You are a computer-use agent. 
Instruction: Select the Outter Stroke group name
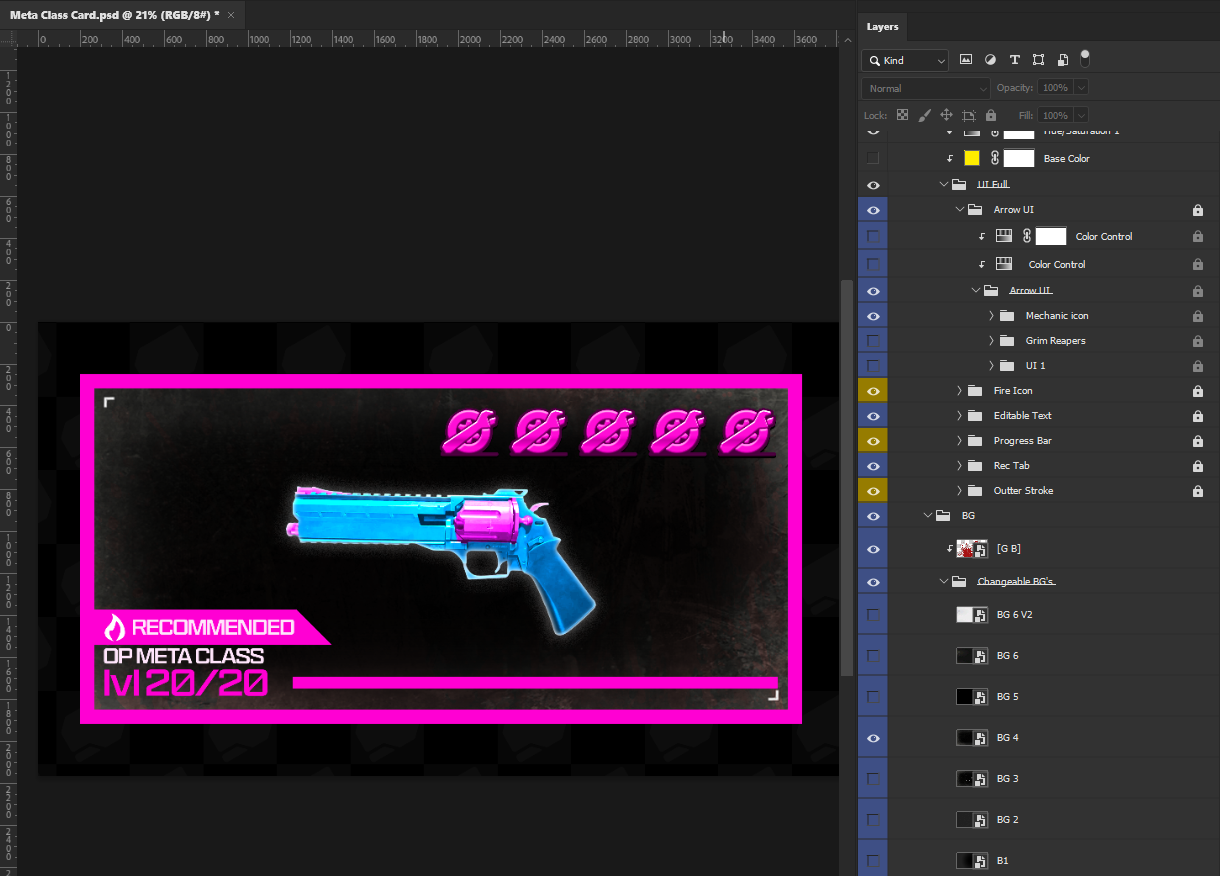pyautogui.click(x=1023, y=491)
